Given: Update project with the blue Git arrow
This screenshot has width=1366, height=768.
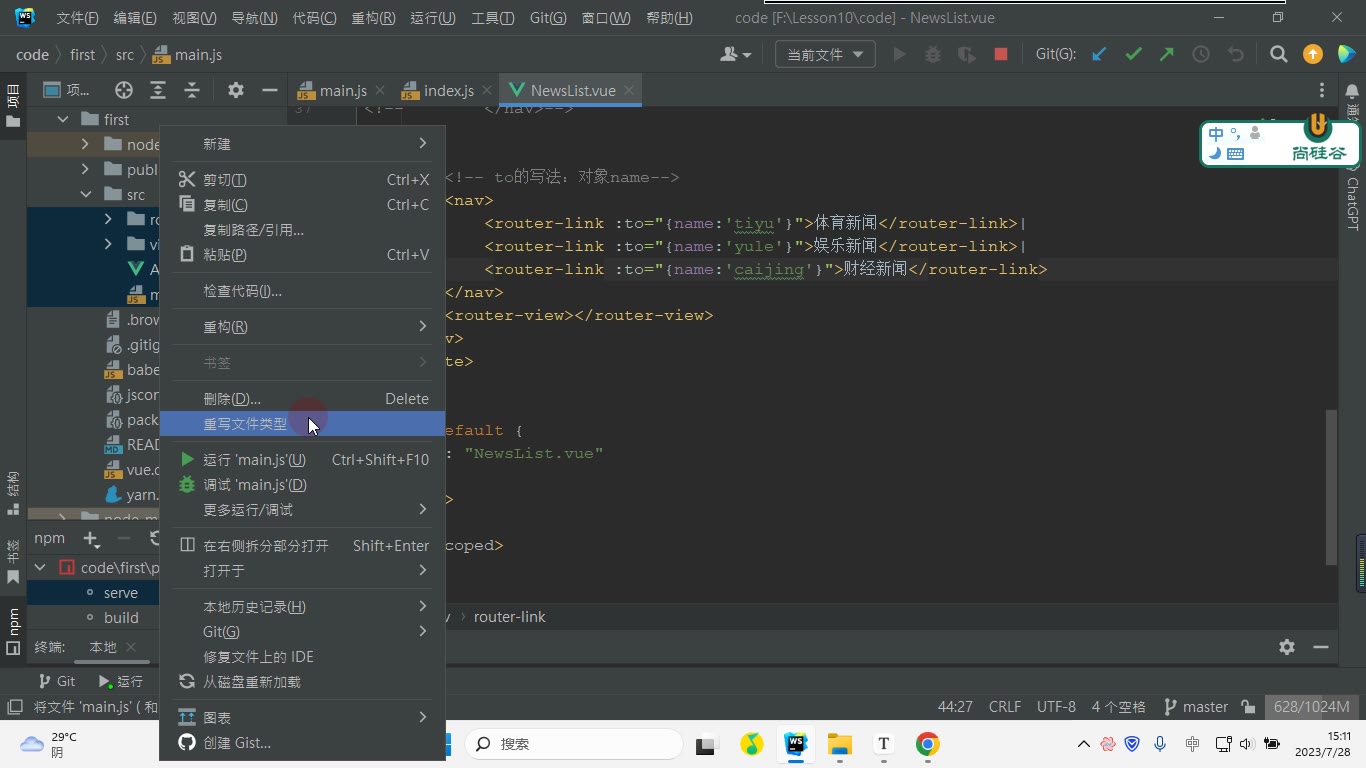Looking at the screenshot, I should [1099, 55].
